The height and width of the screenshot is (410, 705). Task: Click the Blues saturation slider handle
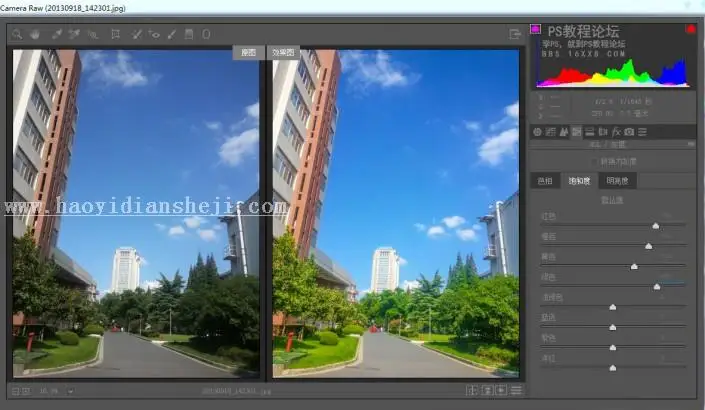pyautogui.click(x=612, y=327)
